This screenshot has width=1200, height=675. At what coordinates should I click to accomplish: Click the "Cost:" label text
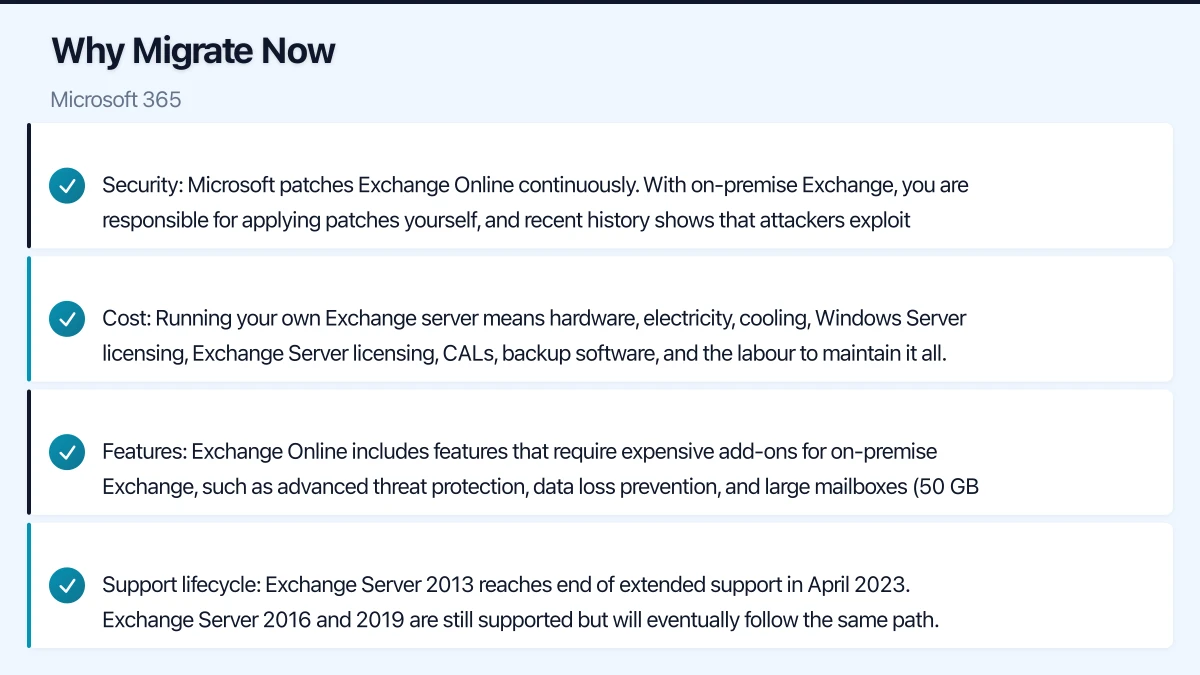126,319
